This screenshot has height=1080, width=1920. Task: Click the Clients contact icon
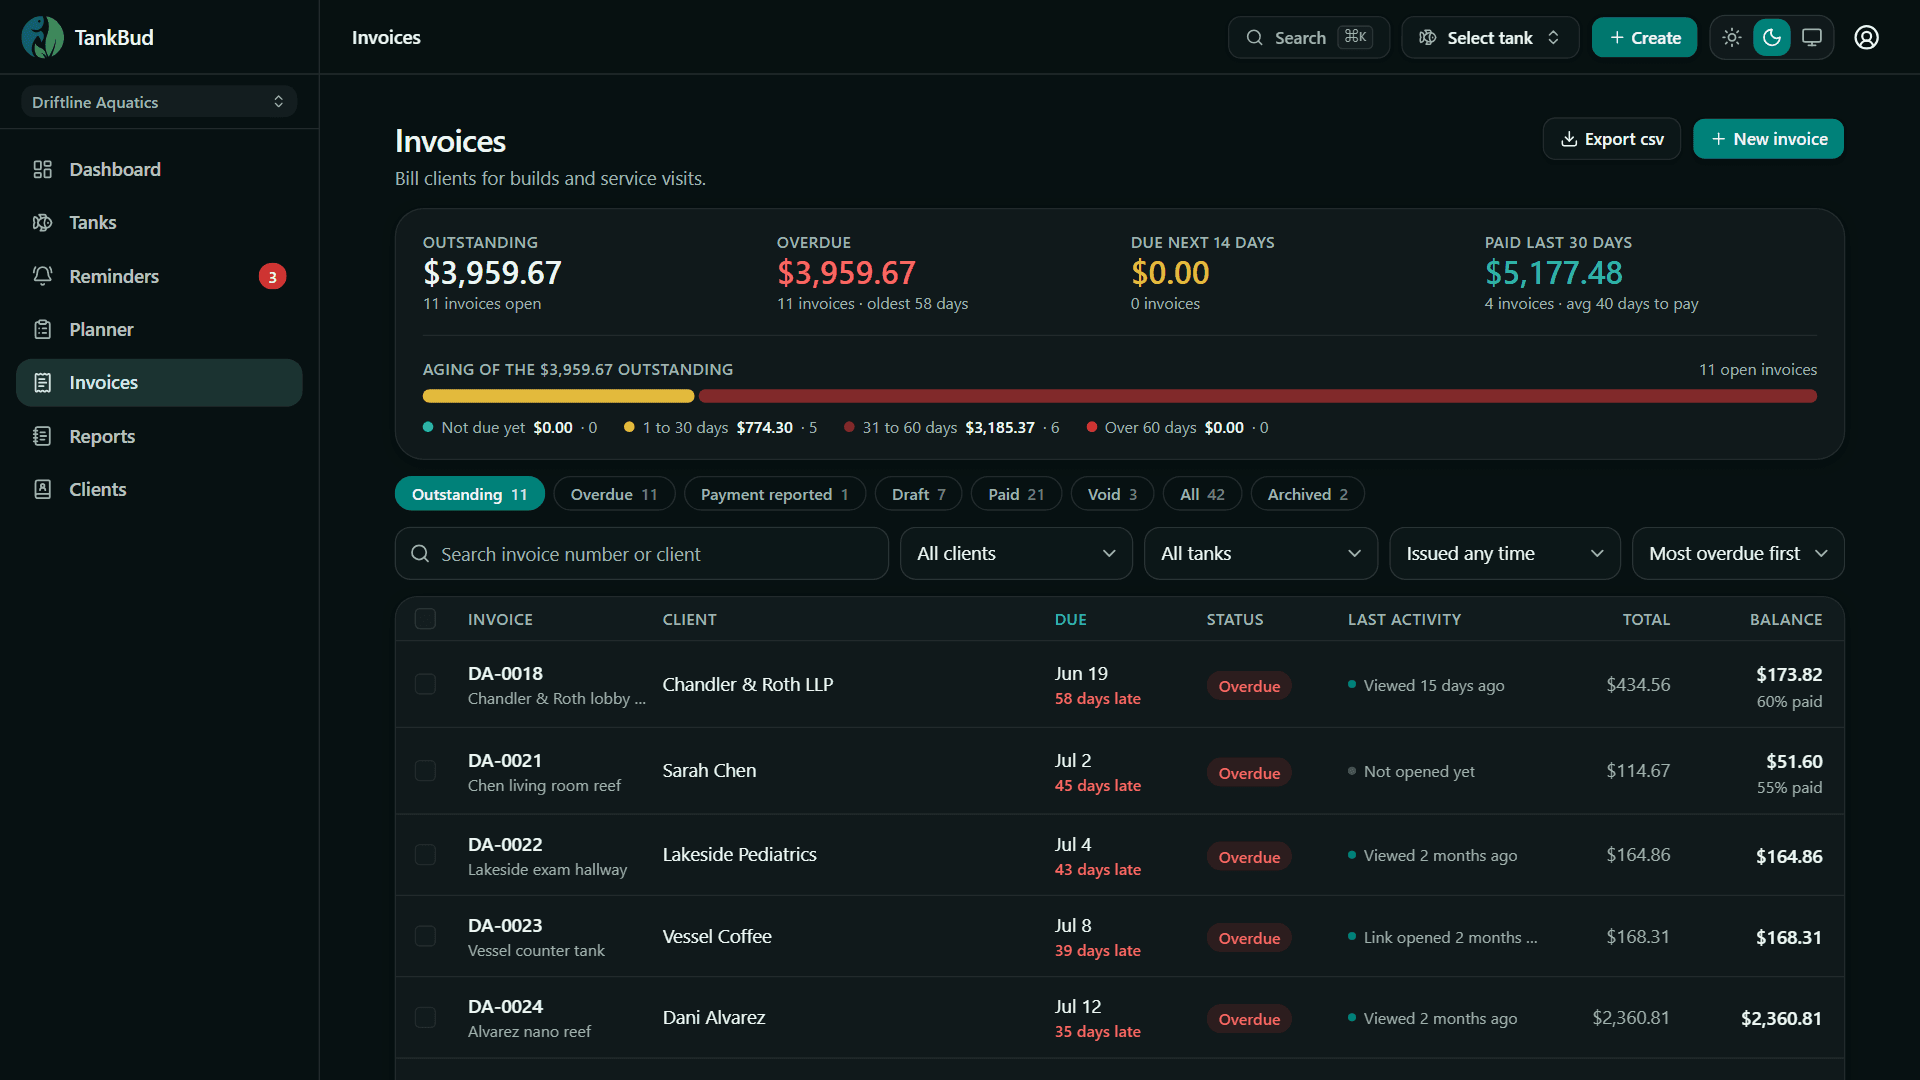point(42,489)
